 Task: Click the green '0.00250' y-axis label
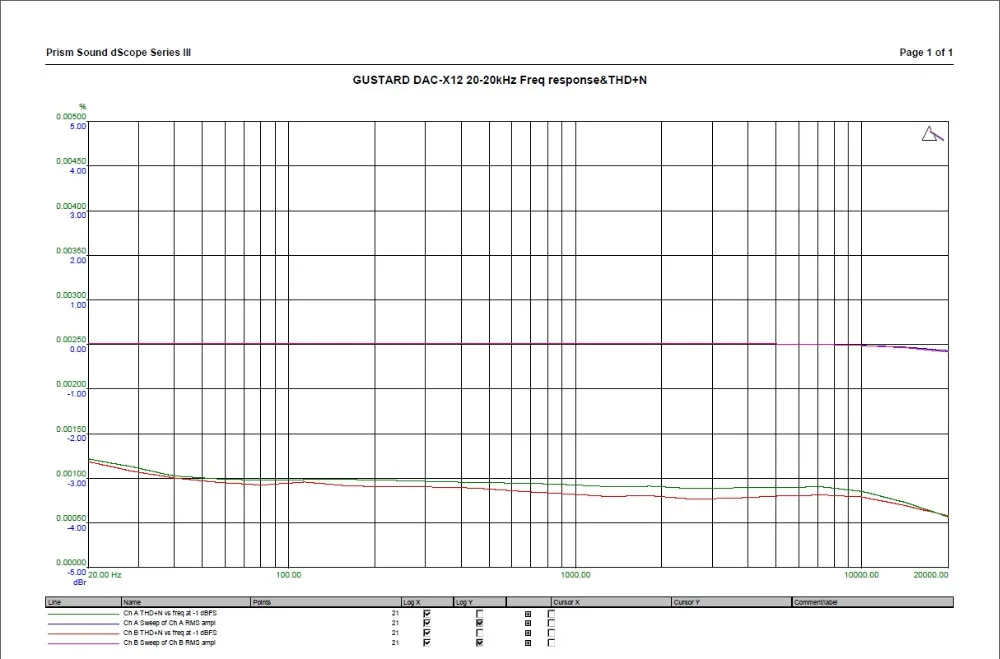point(71,340)
